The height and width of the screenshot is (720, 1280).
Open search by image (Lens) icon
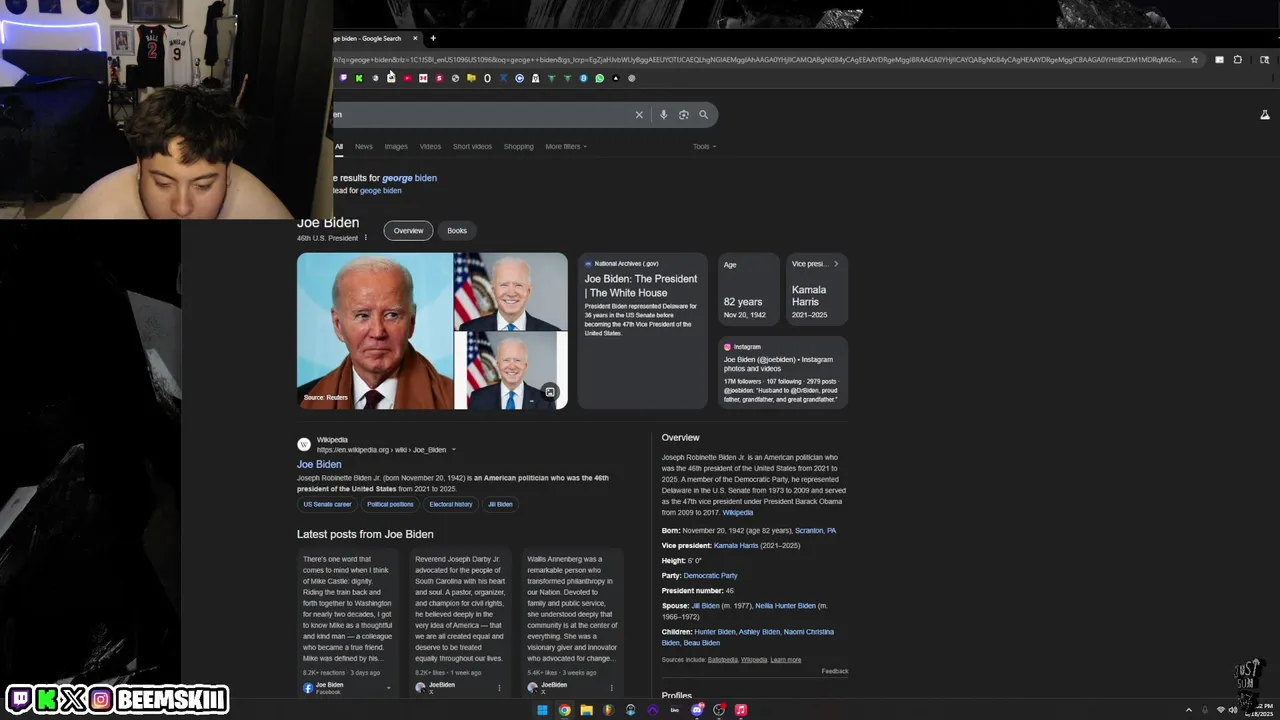(x=684, y=115)
